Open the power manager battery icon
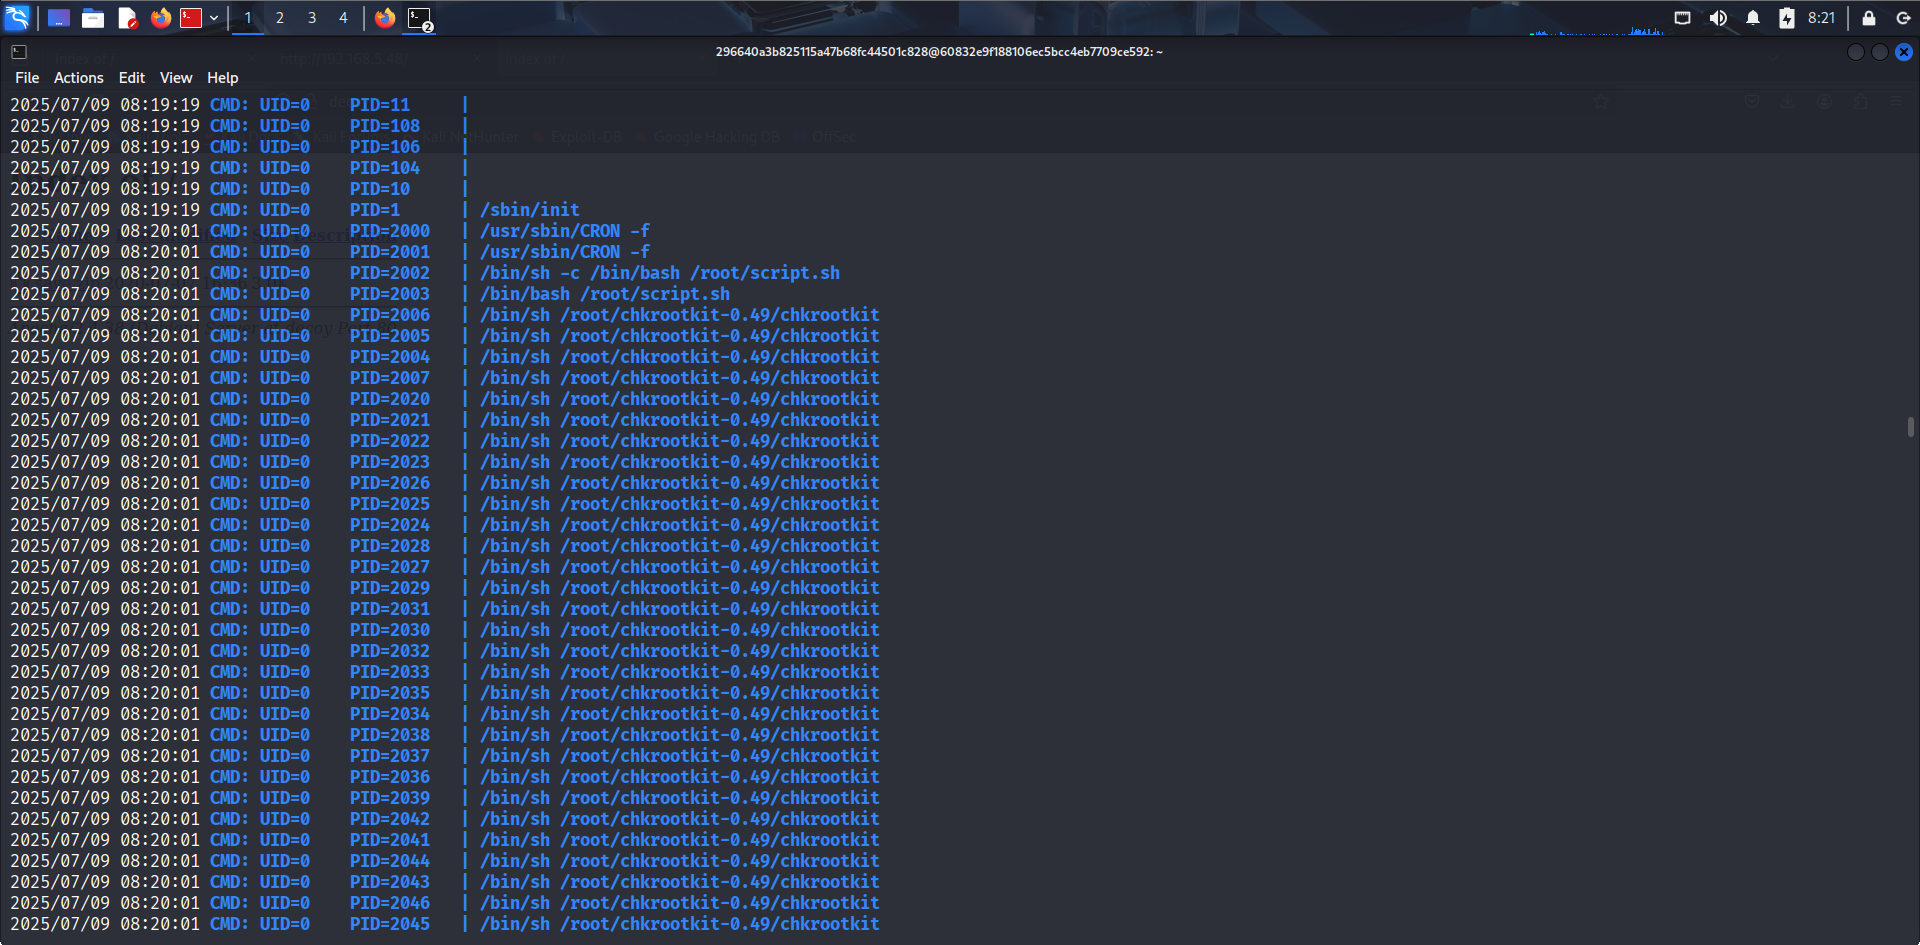The width and height of the screenshot is (1920, 945). click(1787, 18)
